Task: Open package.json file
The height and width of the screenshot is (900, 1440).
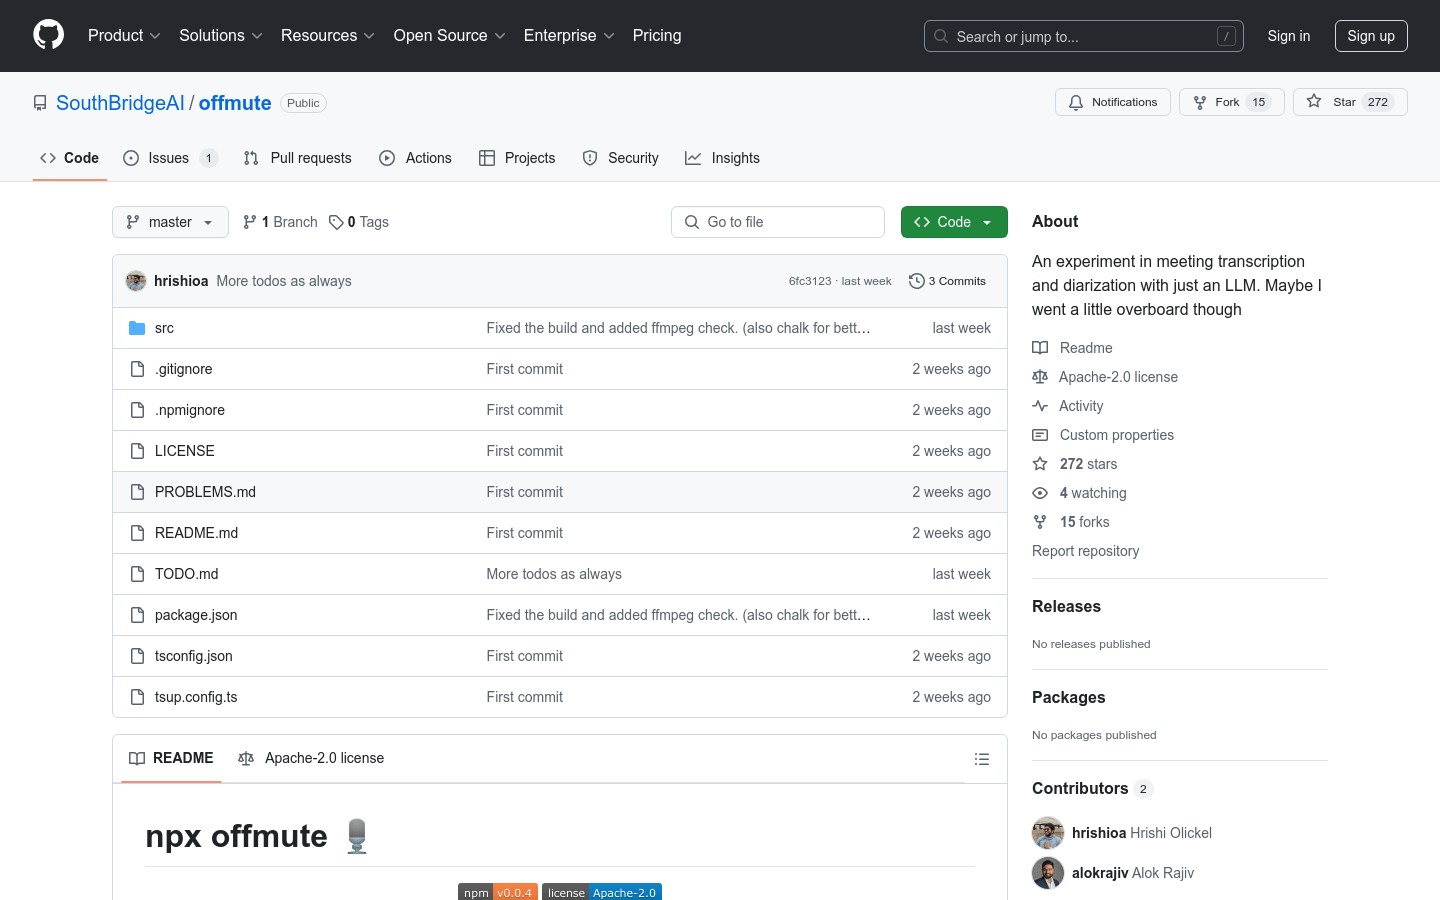Action: [196, 615]
